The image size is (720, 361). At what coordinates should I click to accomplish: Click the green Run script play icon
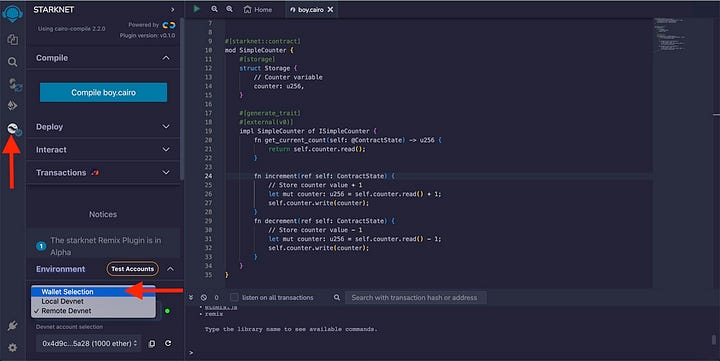click(197, 9)
